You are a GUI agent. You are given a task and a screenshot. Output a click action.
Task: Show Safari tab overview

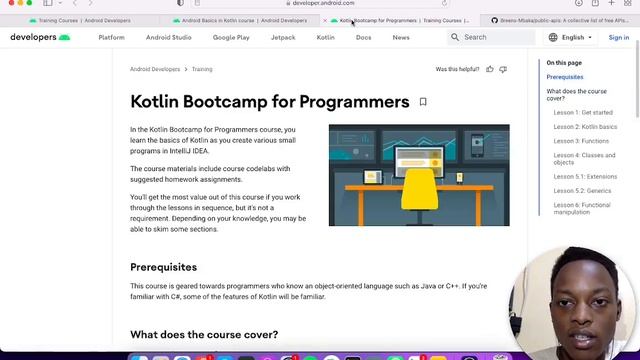tap(628, 3)
